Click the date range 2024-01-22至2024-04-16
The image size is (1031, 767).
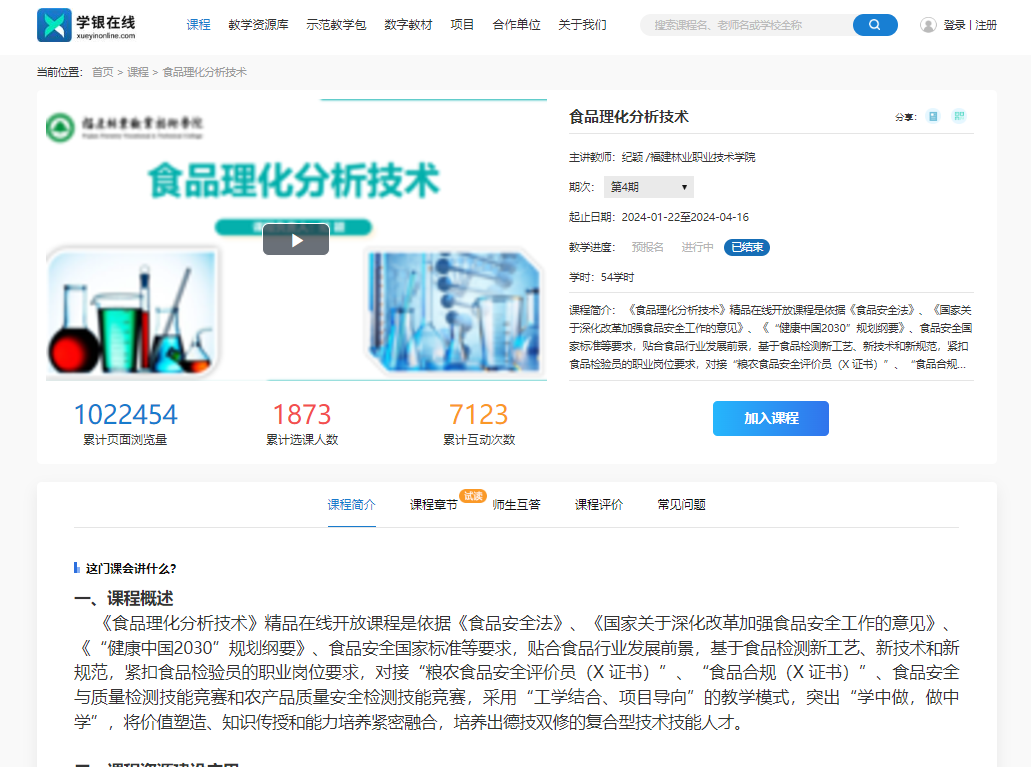(685, 217)
